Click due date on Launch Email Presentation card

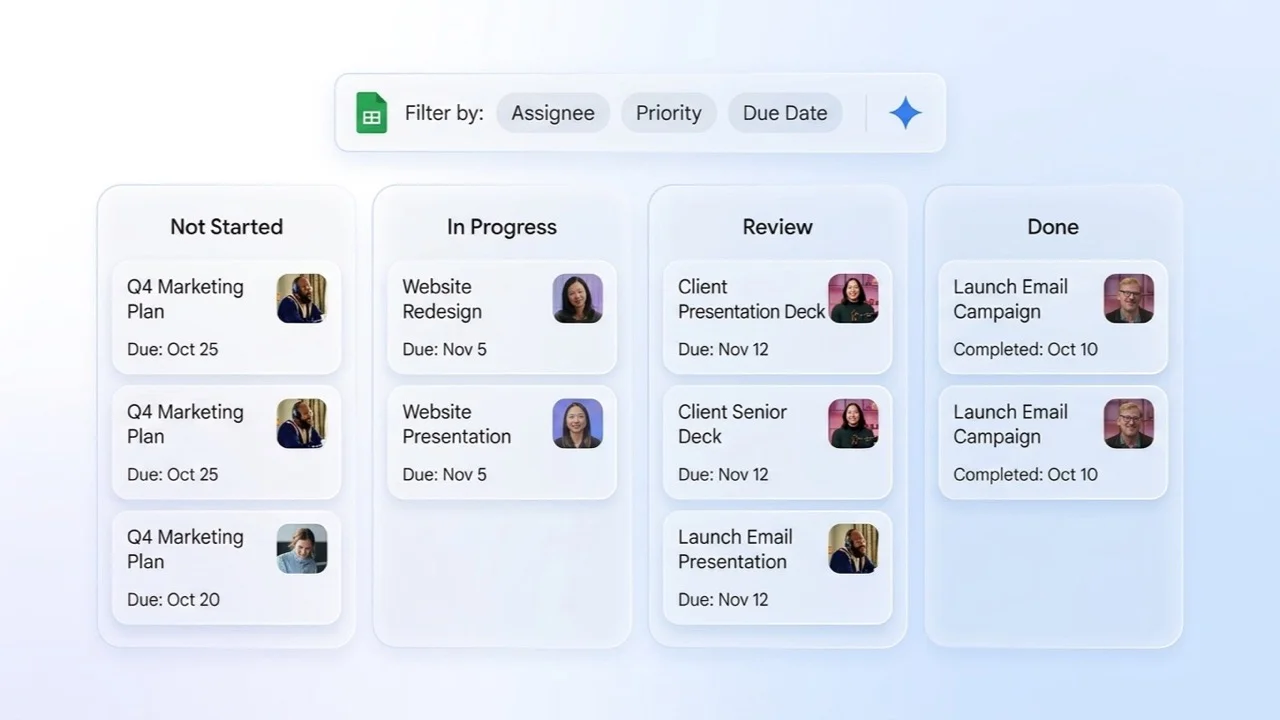coord(723,600)
